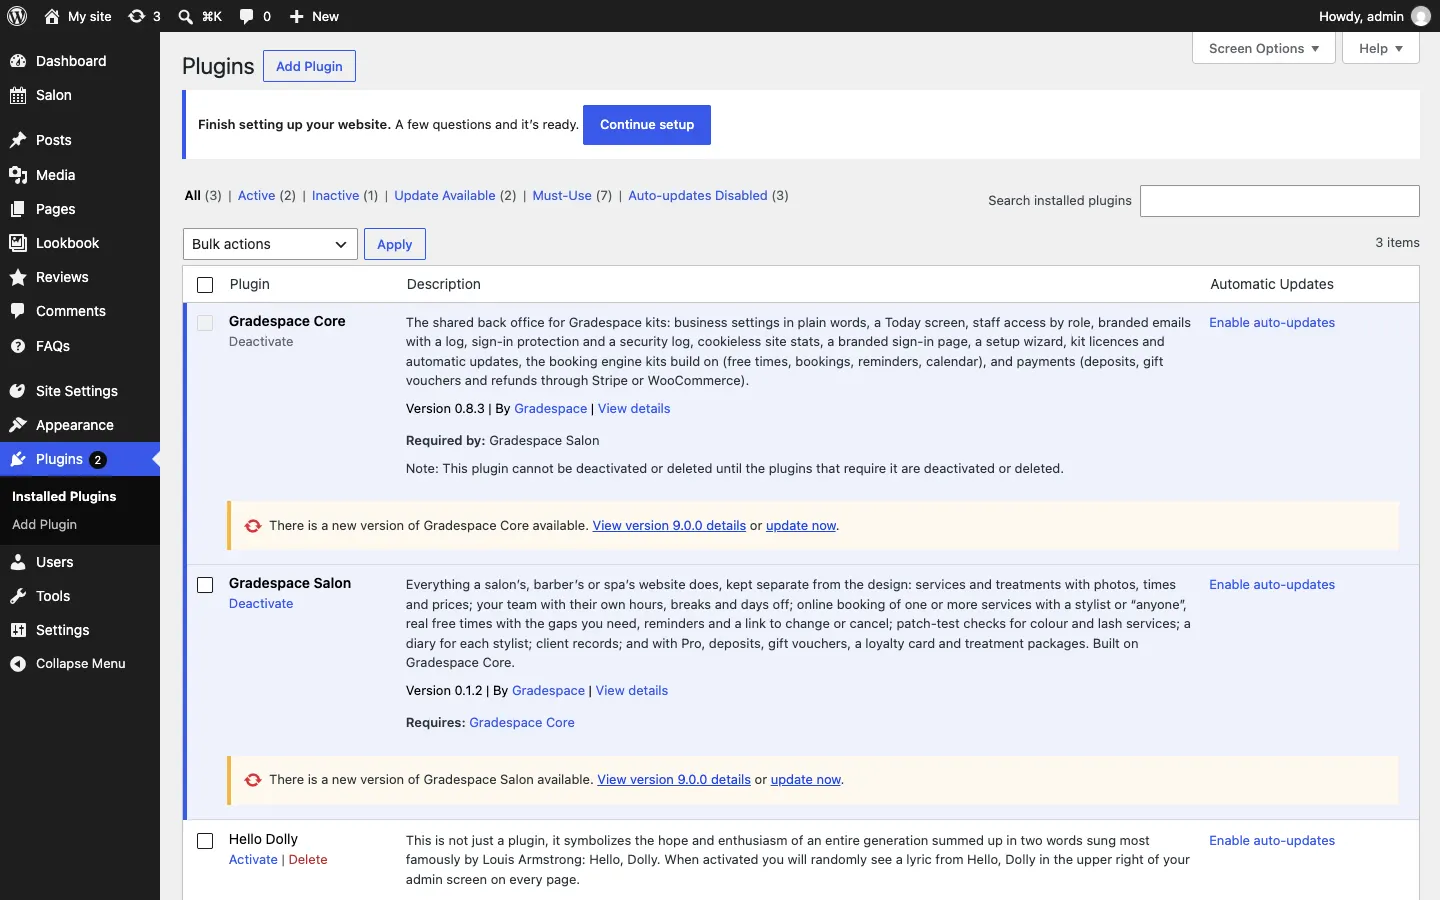Click the Media icon in sidebar

[18, 175]
